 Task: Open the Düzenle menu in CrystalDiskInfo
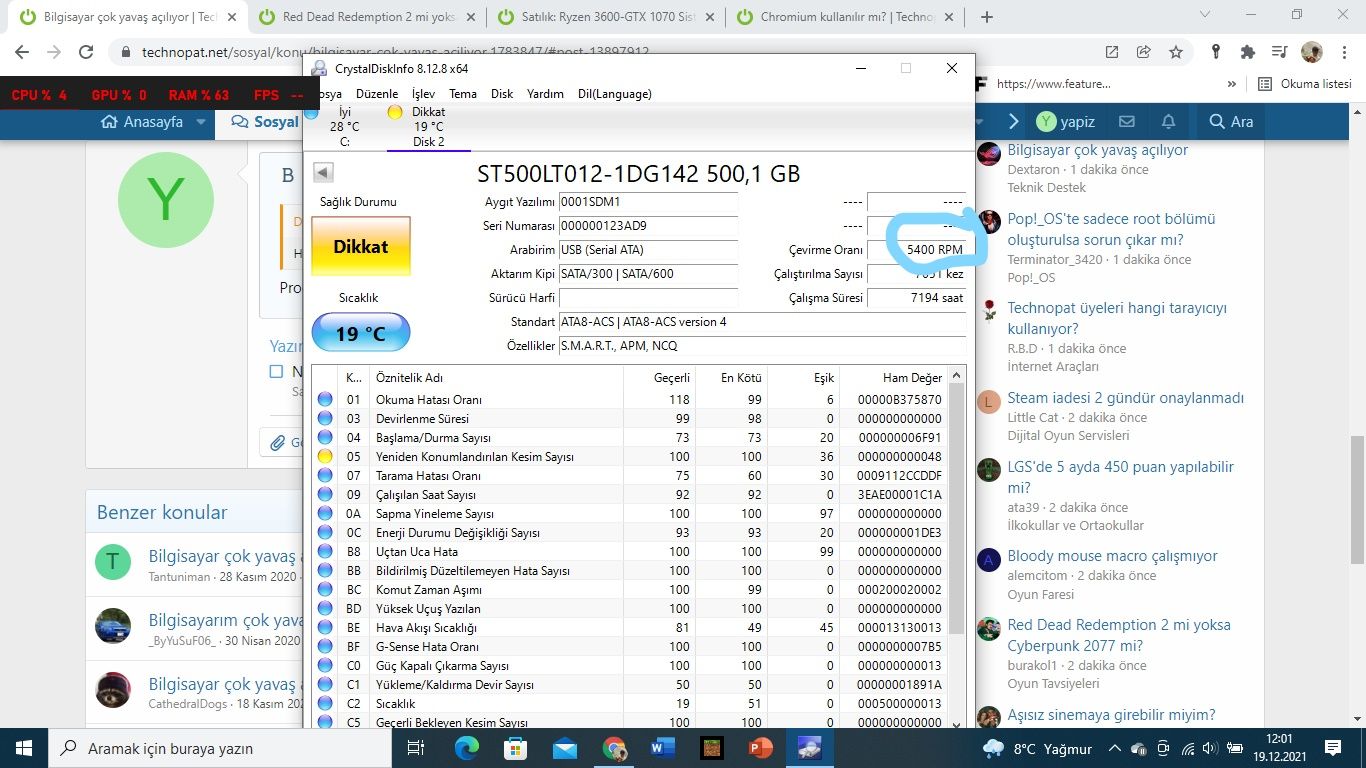377,94
